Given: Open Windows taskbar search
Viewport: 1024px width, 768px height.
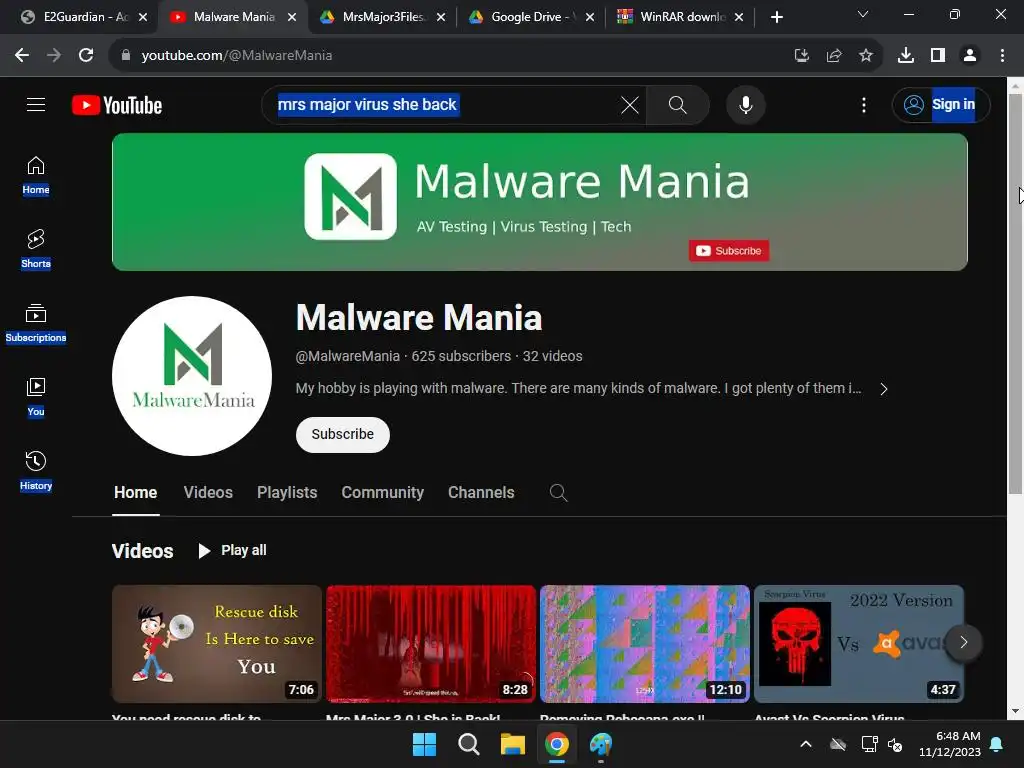Looking at the screenshot, I should [x=468, y=744].
